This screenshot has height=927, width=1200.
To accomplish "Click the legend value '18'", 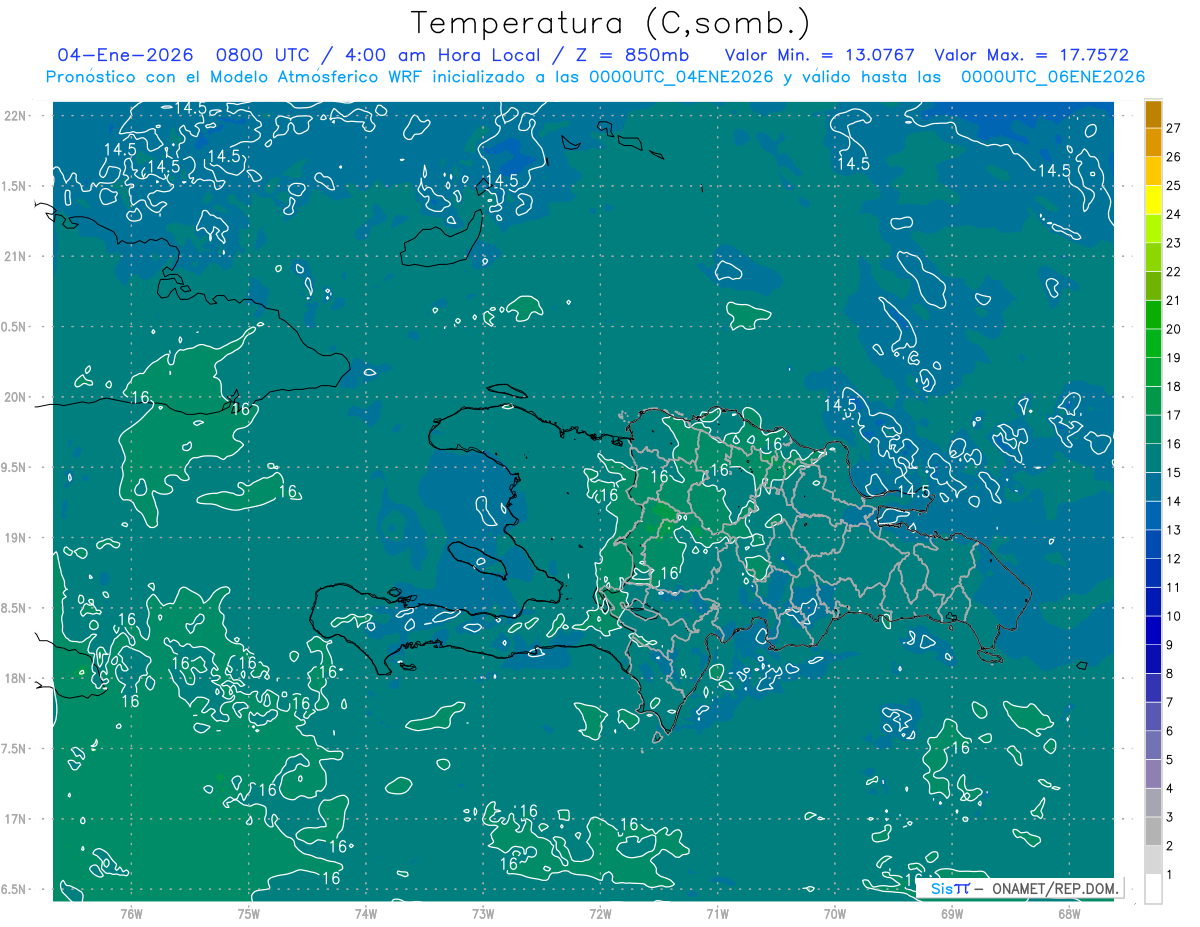I will click(x=1174, y=387).
